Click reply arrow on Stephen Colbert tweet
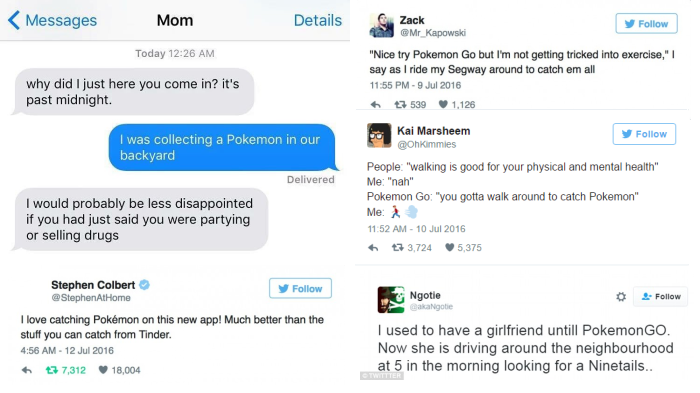 (27, 370)
